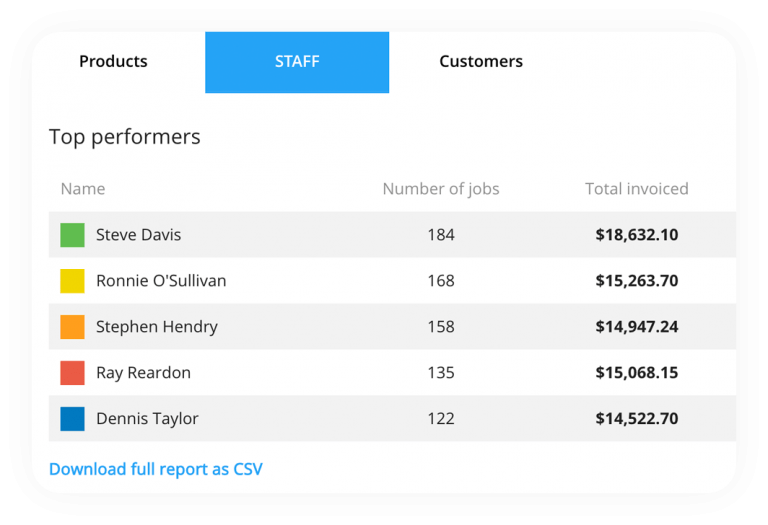Image resolution: width=768 pixels, height=525 pixels.
Task: Click Download full report as CSV link
Action: tap(156, 469)
